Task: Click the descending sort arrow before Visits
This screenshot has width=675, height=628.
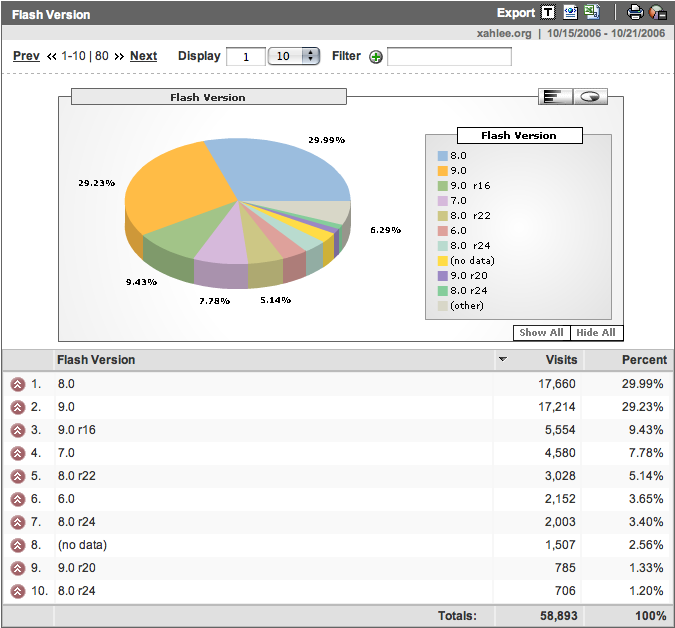Action: tap(503, 360)
